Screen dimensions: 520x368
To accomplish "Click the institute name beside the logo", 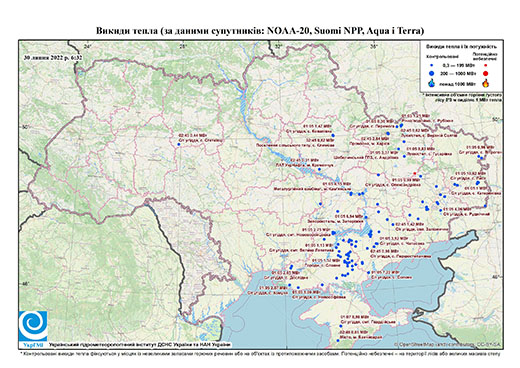I will tap(140, 344).
